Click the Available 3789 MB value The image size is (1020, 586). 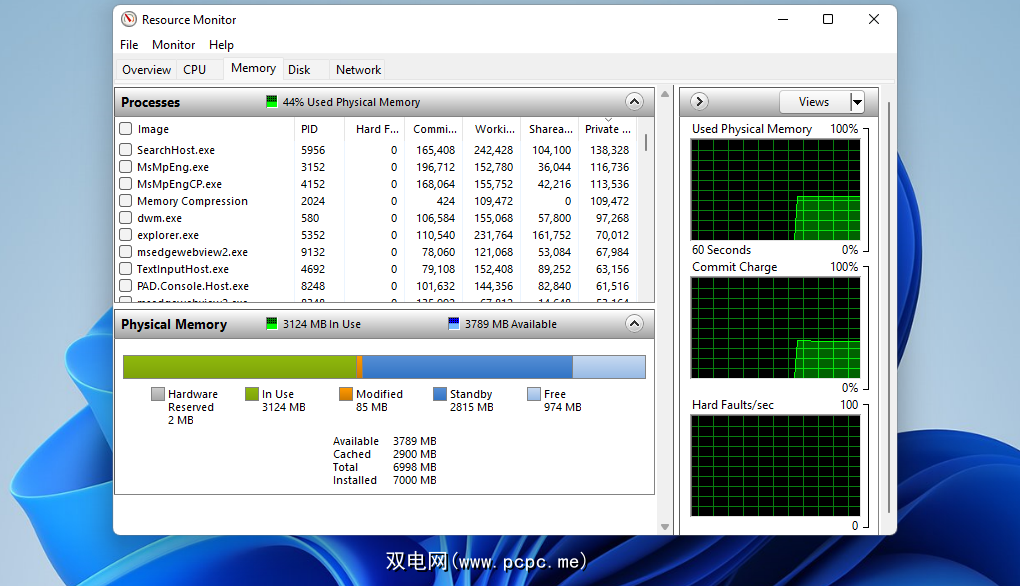[x=414, y=441]
